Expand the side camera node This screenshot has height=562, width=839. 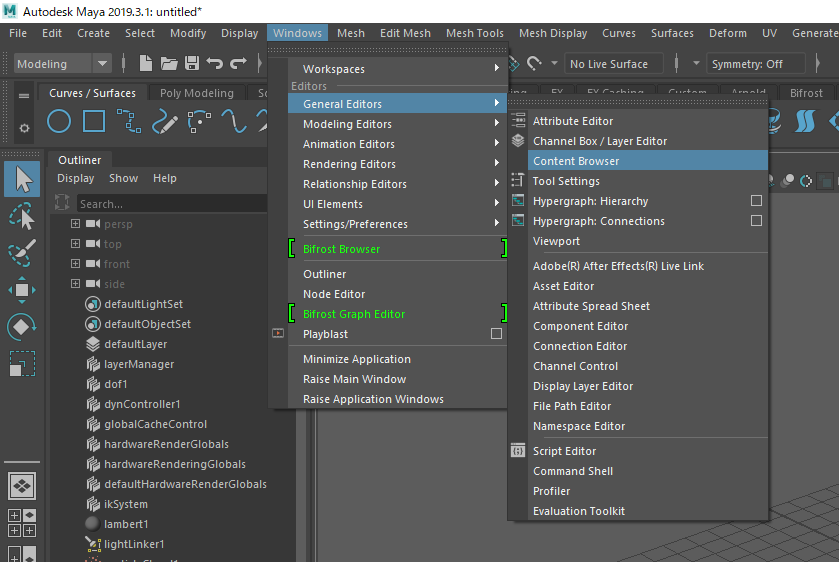[75, 283]
